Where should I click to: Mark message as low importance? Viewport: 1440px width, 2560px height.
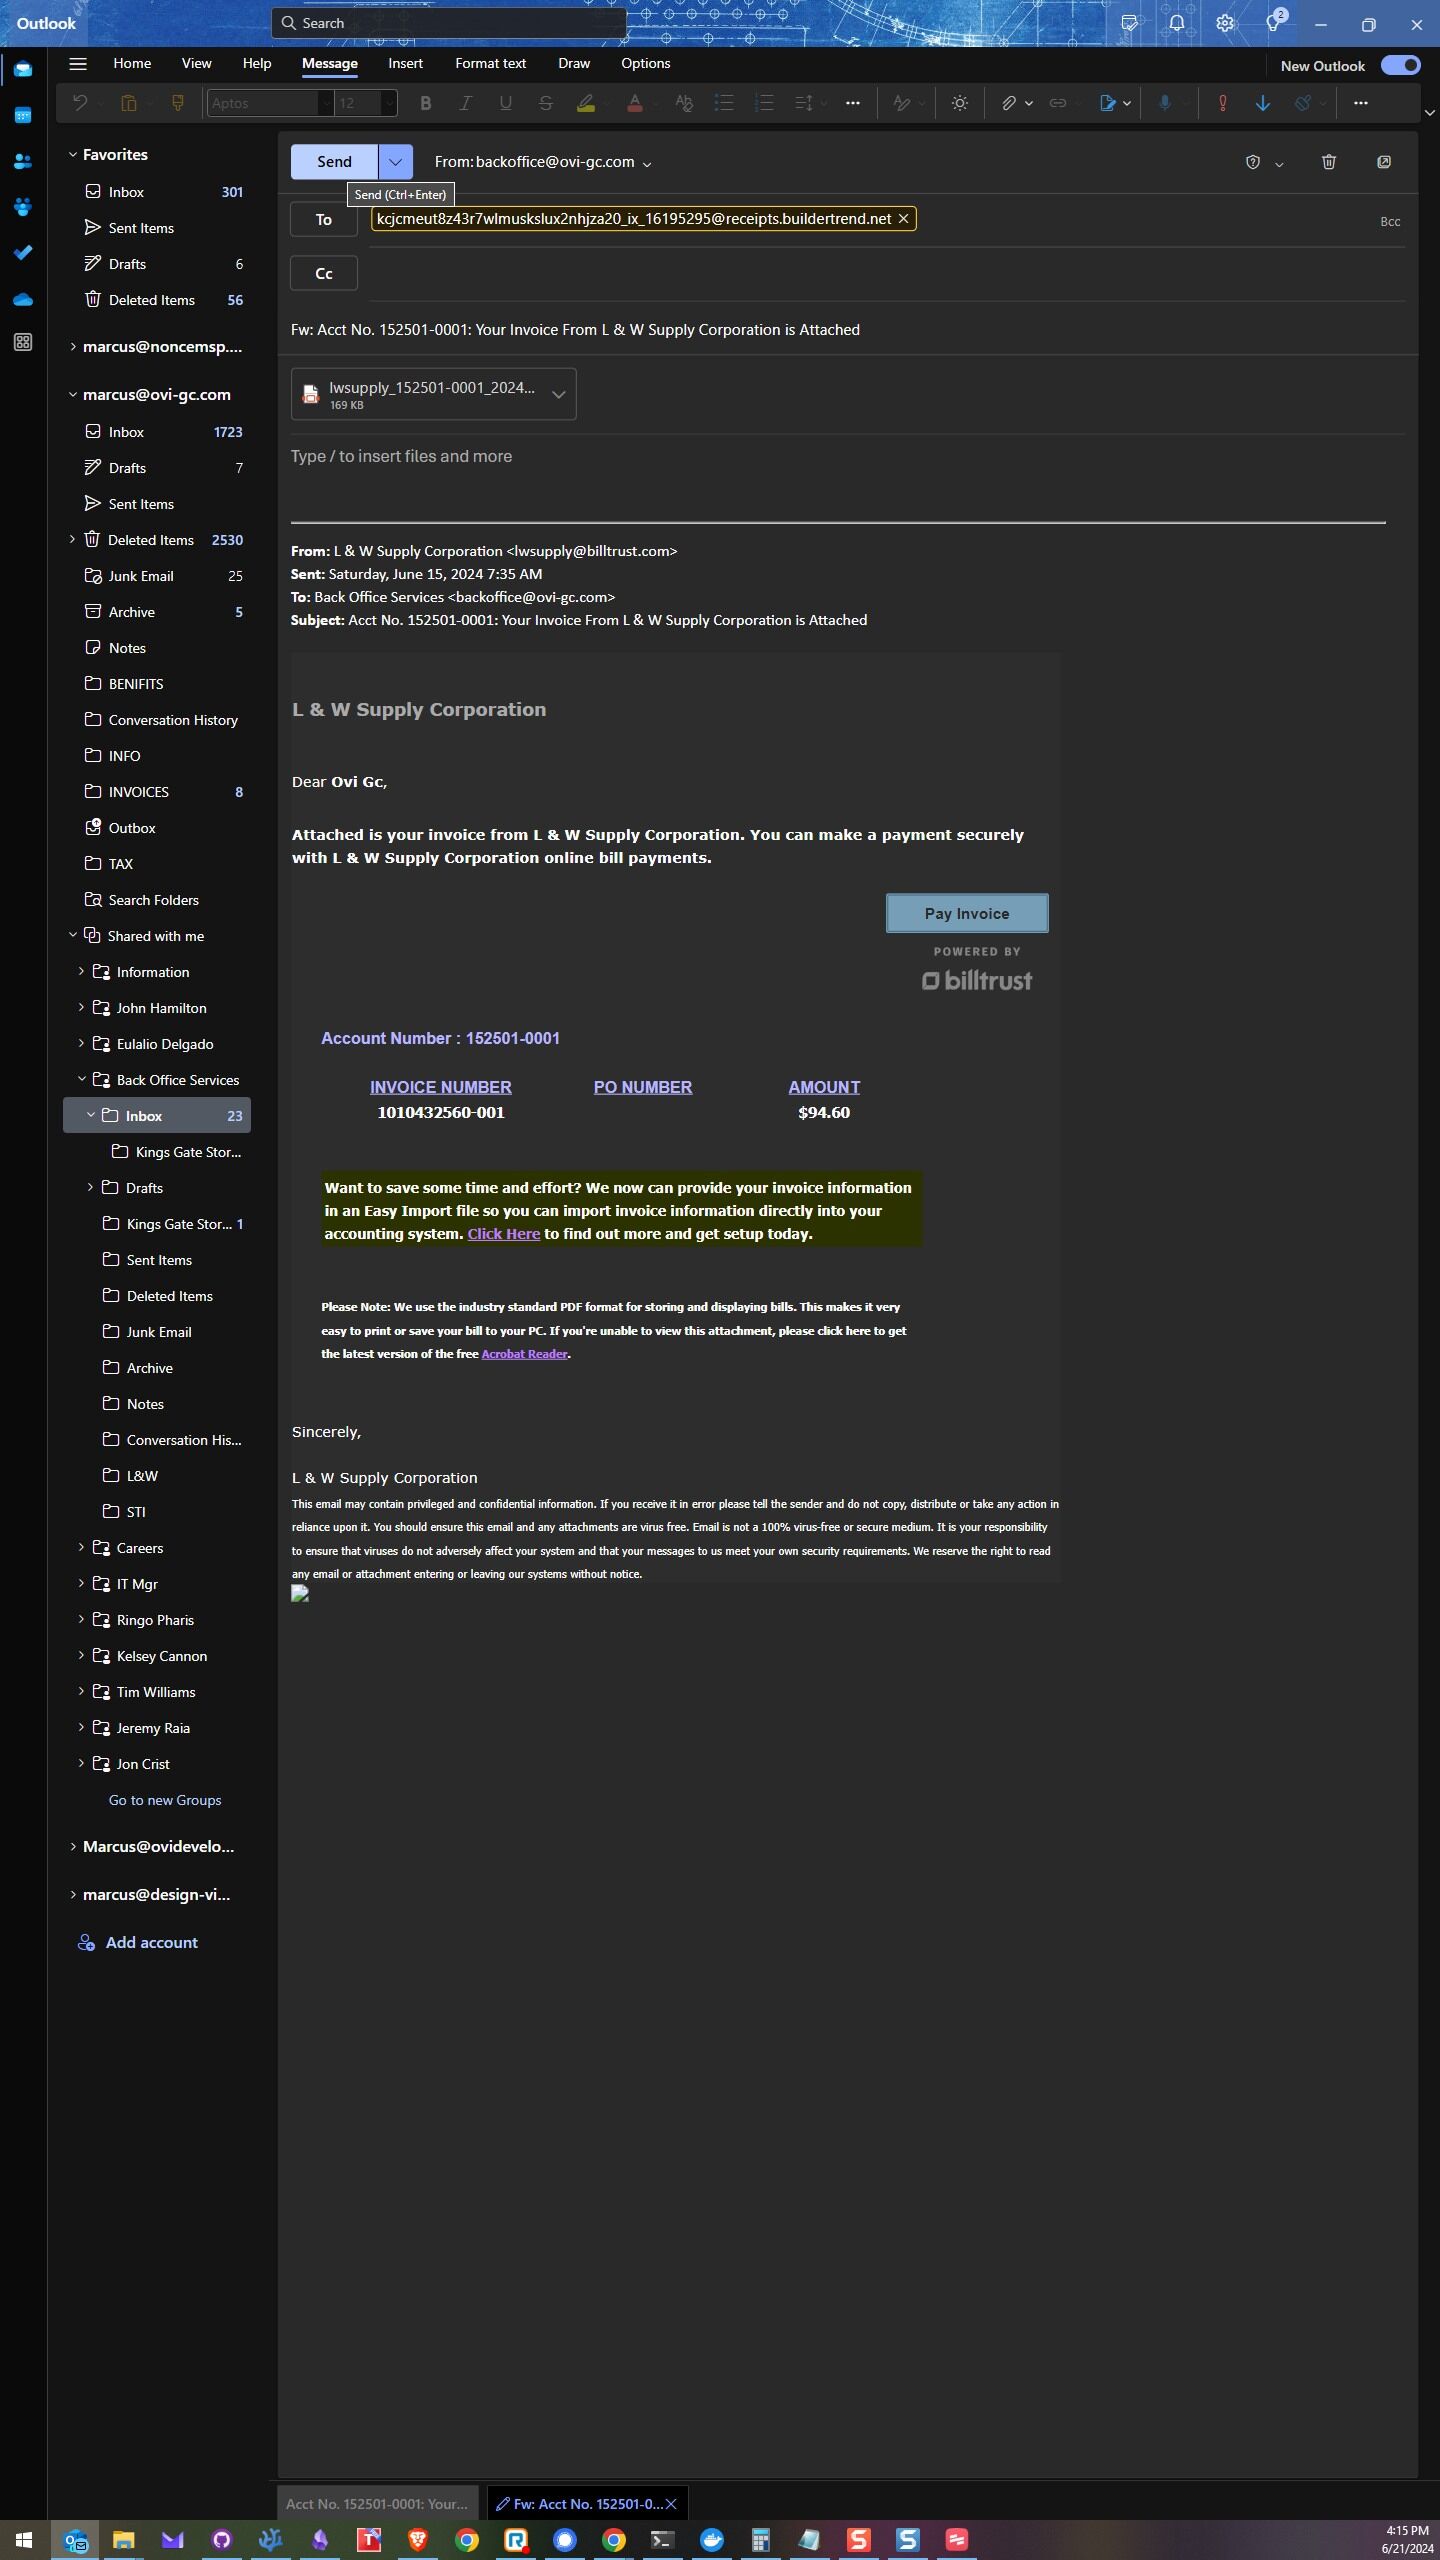(1263, 103)
